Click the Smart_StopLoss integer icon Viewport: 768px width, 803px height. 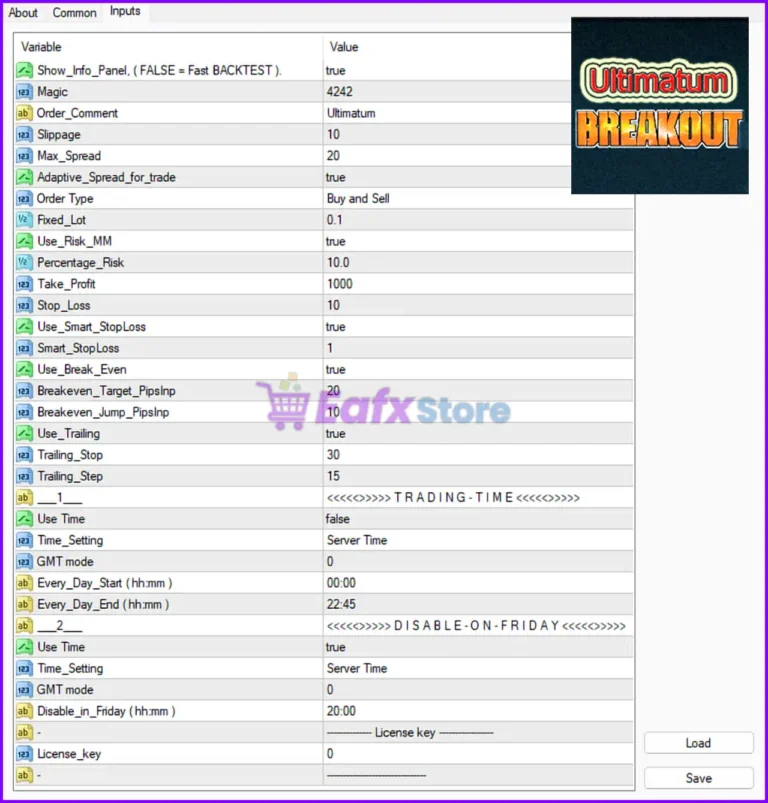coord(24,348)
